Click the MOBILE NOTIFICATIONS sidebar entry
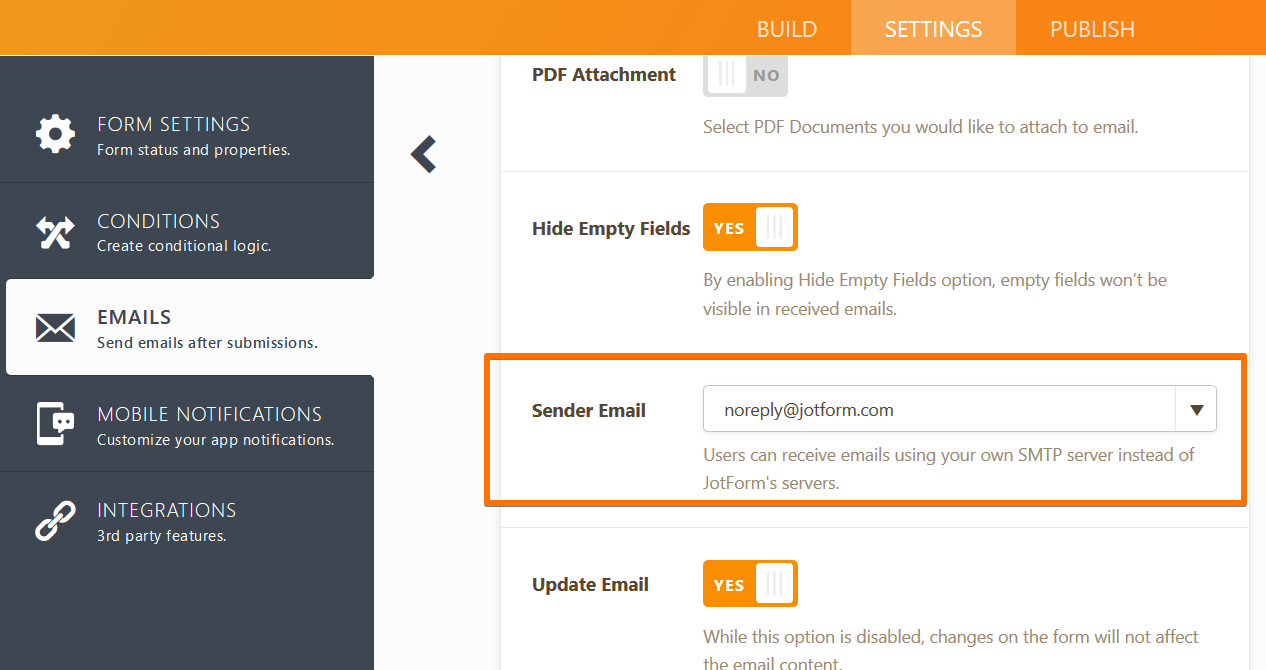The image size is (1266, 670). point(188,423)
